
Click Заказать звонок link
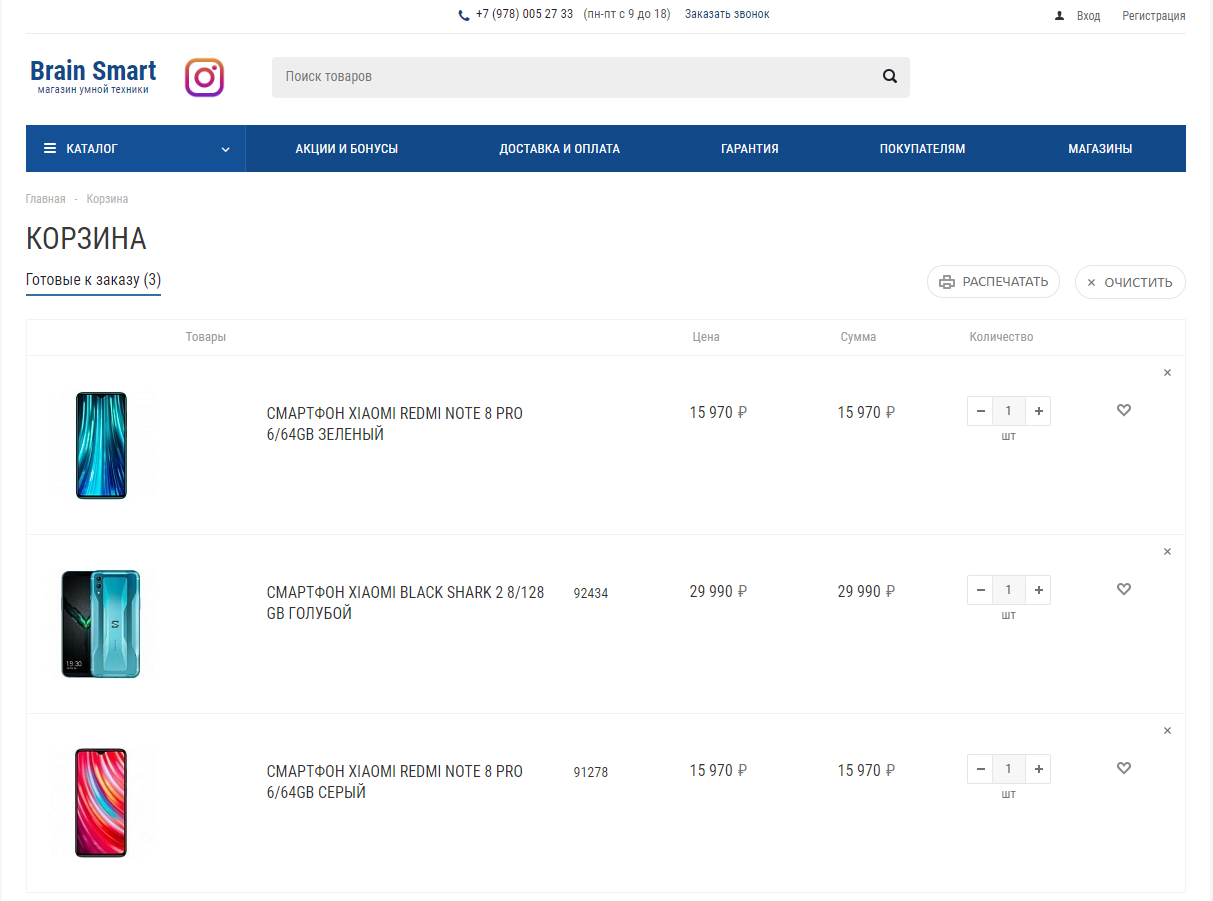coord(727,14)
